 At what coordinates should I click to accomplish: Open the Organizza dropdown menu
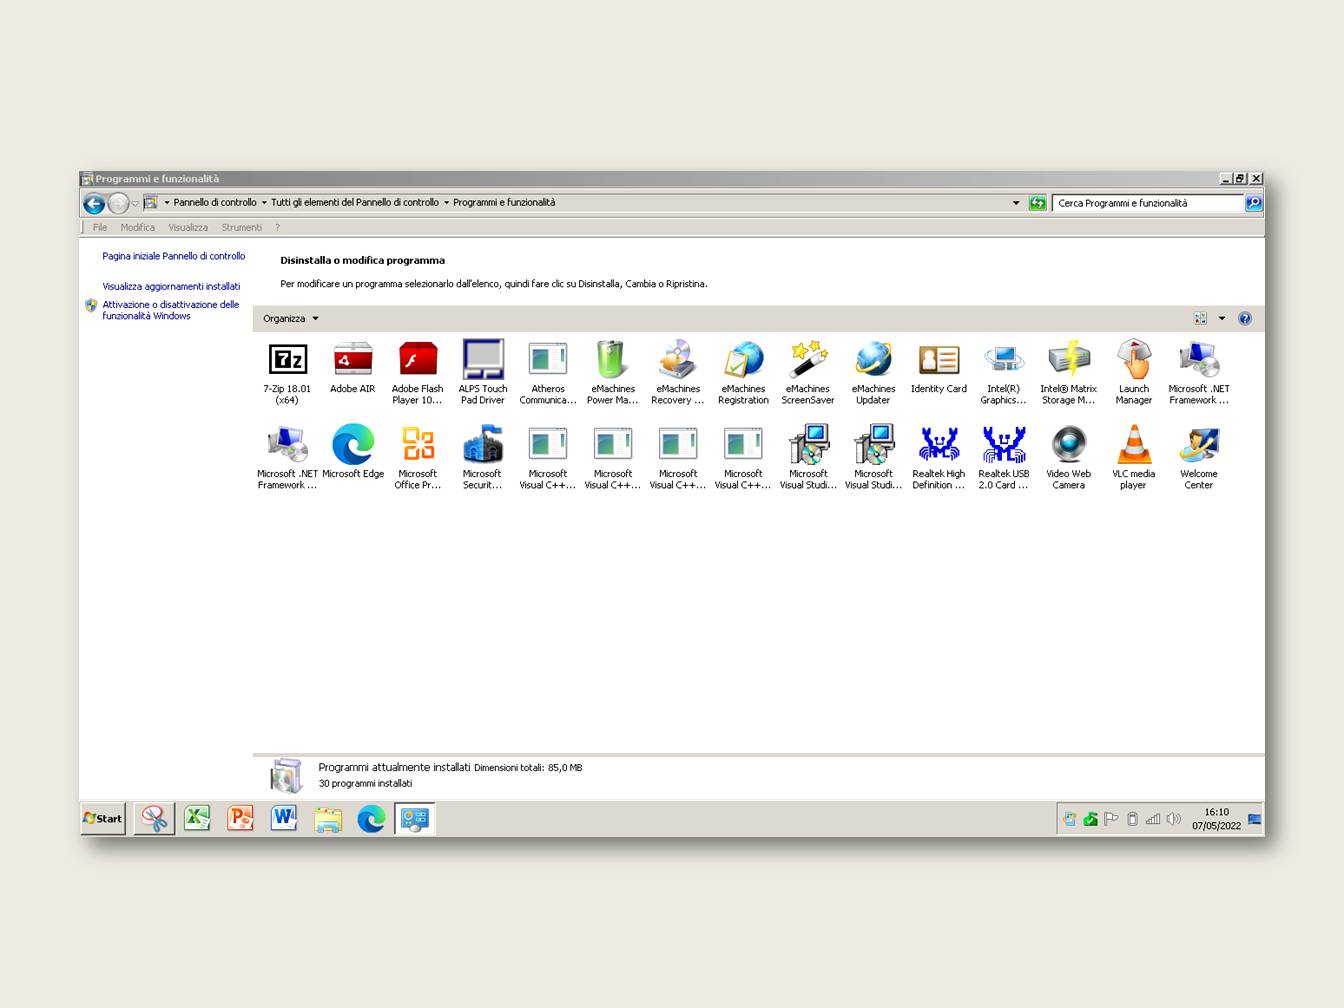tap(290, 319)
